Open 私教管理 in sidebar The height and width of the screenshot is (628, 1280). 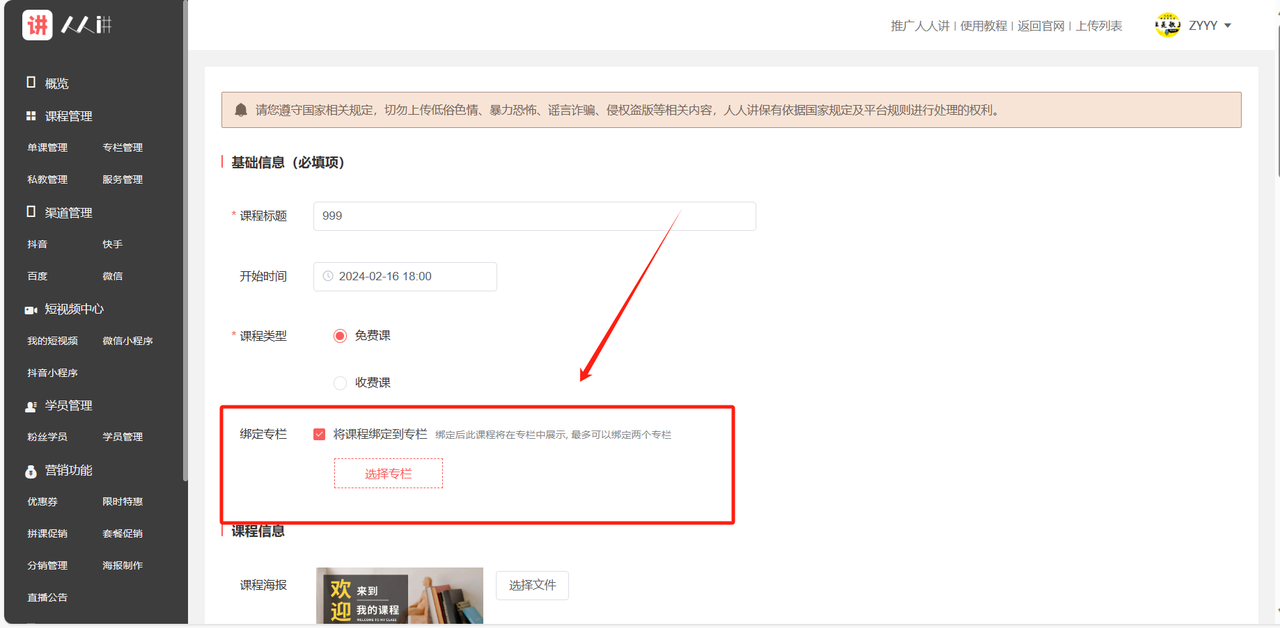point(47,180)
